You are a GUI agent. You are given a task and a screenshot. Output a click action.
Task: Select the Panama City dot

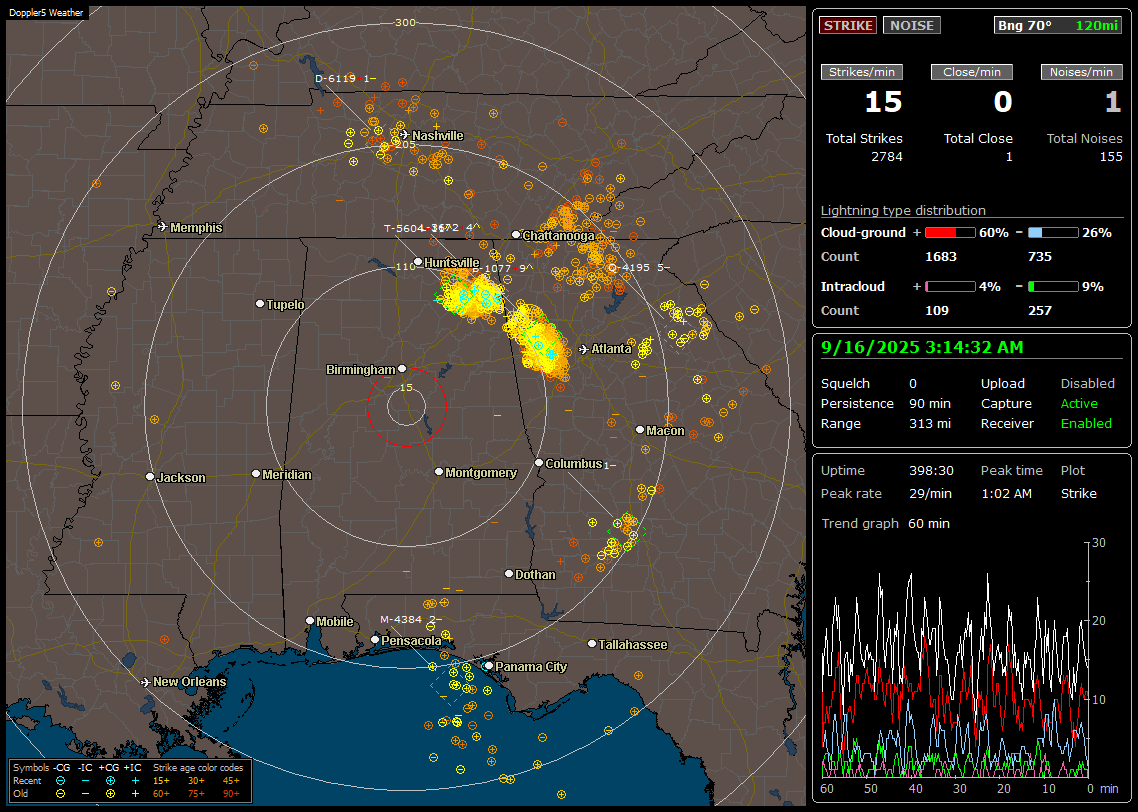pos(489,665)
